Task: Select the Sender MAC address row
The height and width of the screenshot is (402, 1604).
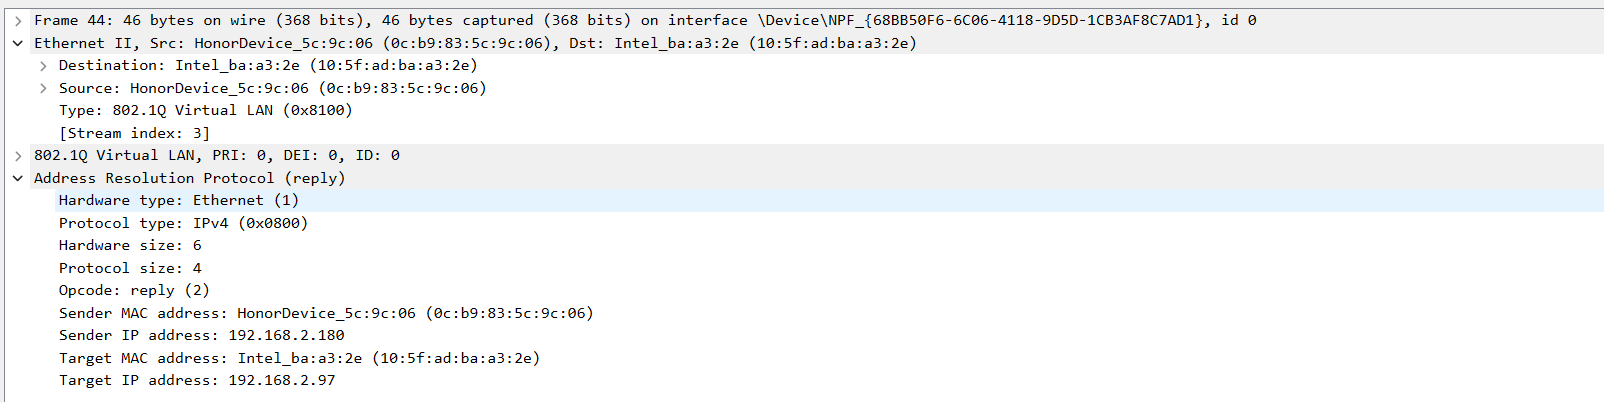Action: (x=325, y=313)
